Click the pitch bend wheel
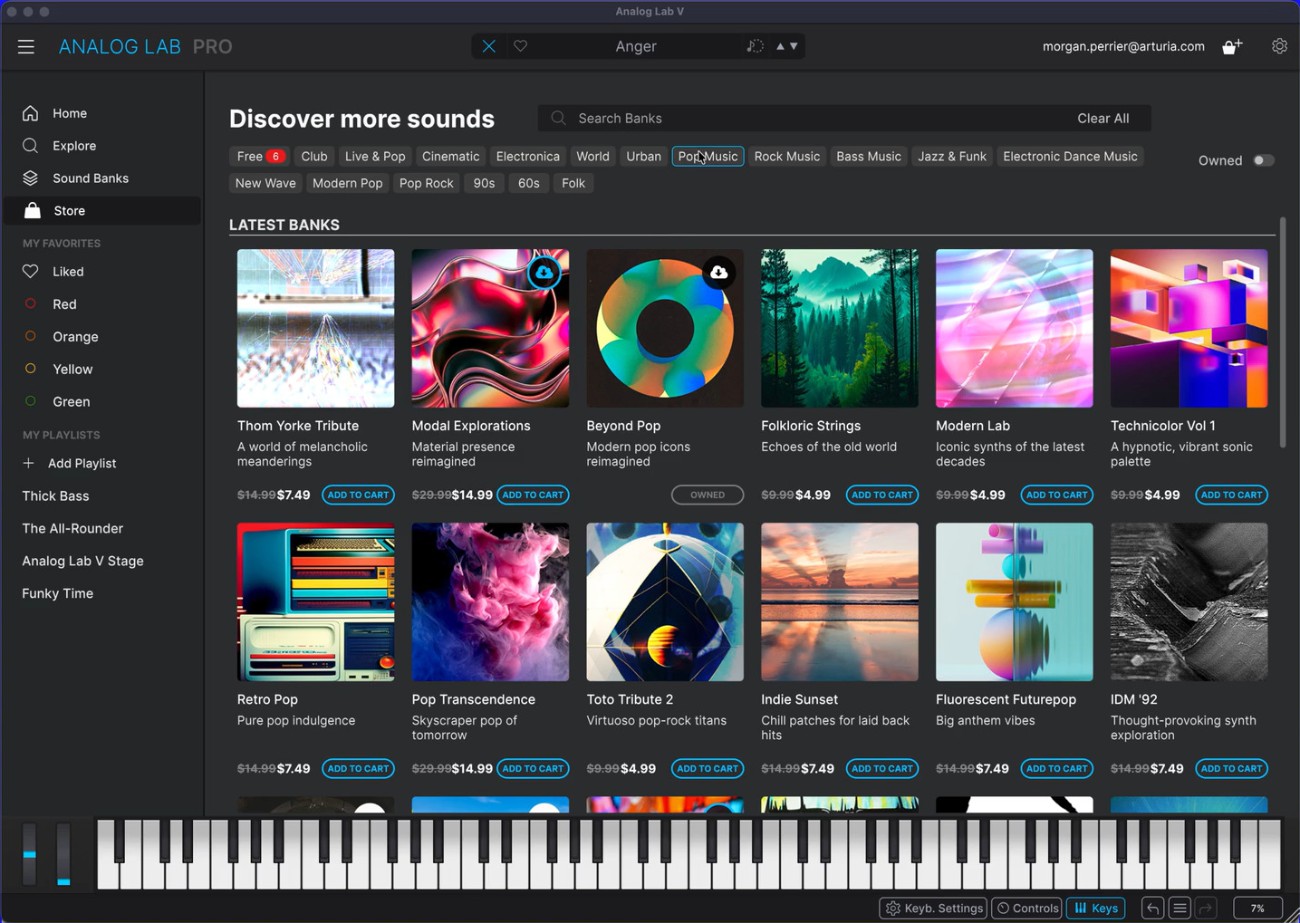 coord(29,853)
